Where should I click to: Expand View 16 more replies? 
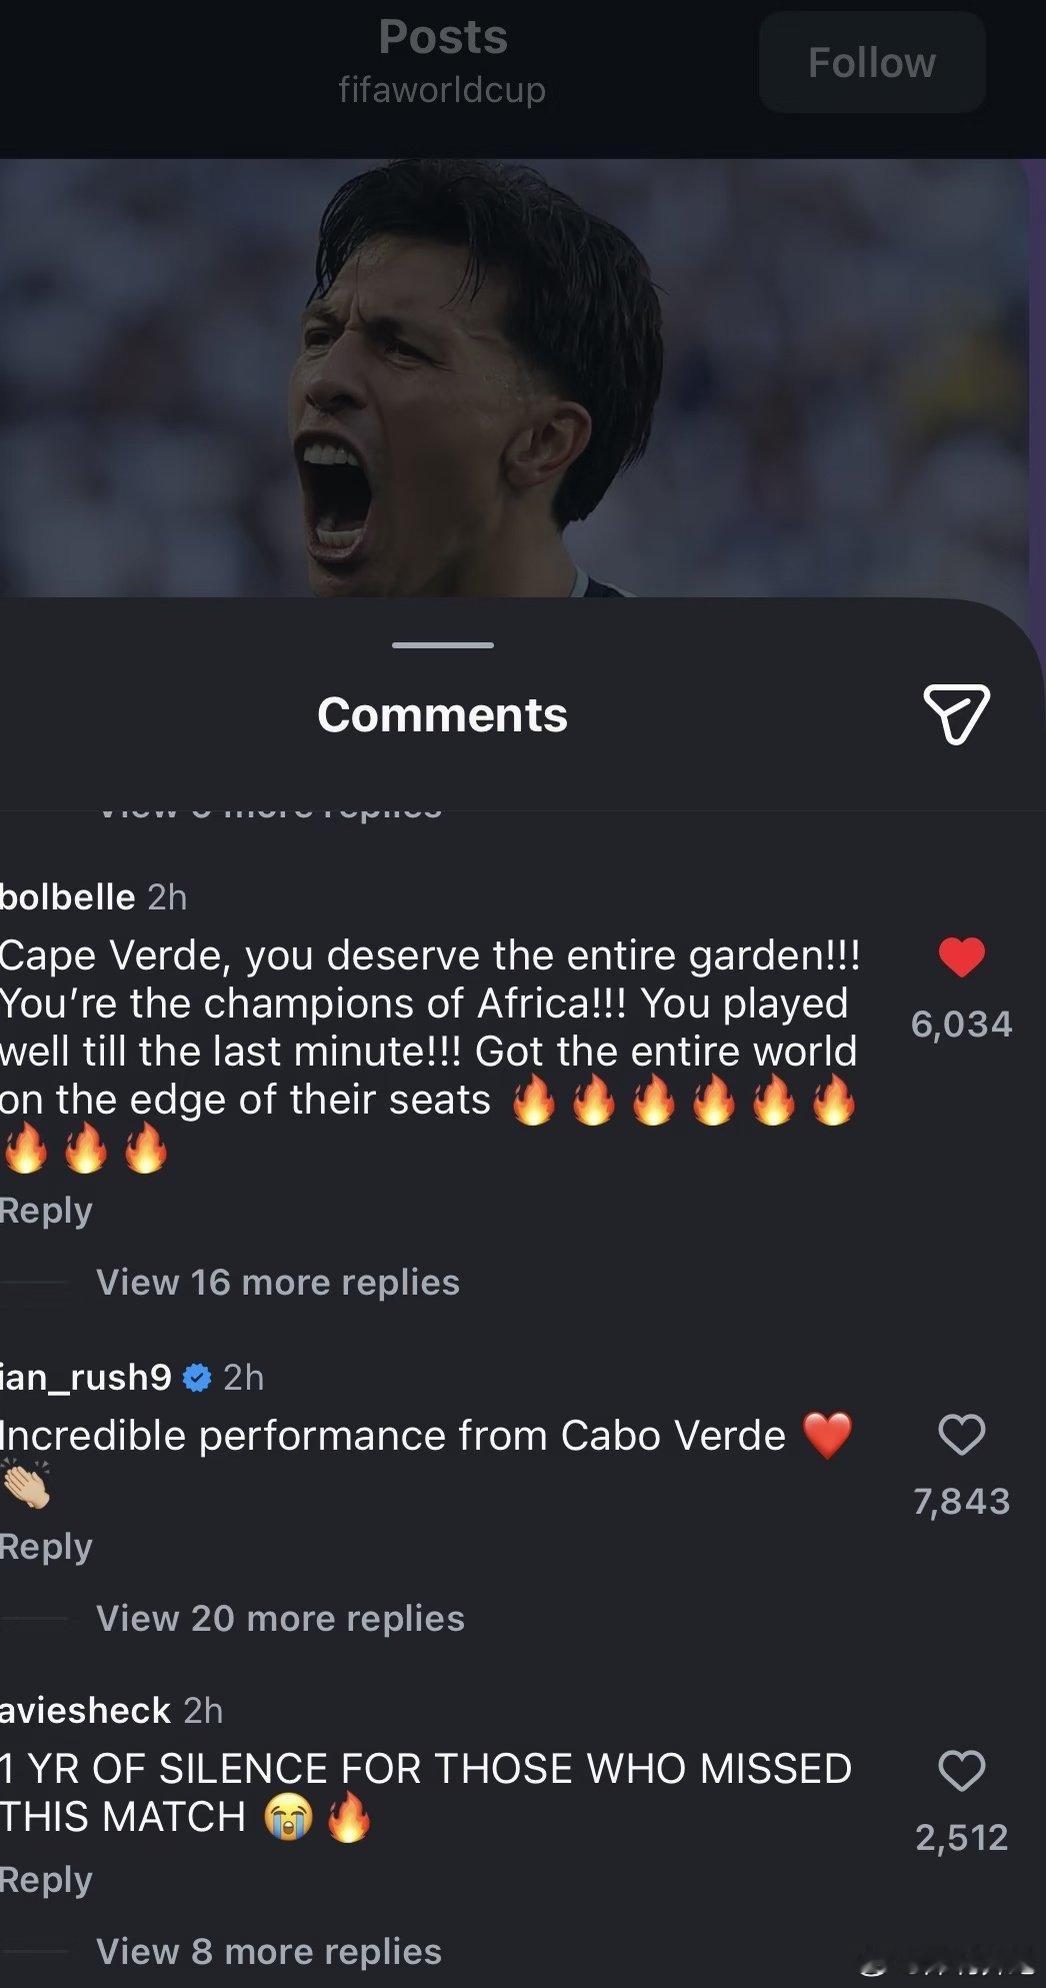pos(278,1282)
